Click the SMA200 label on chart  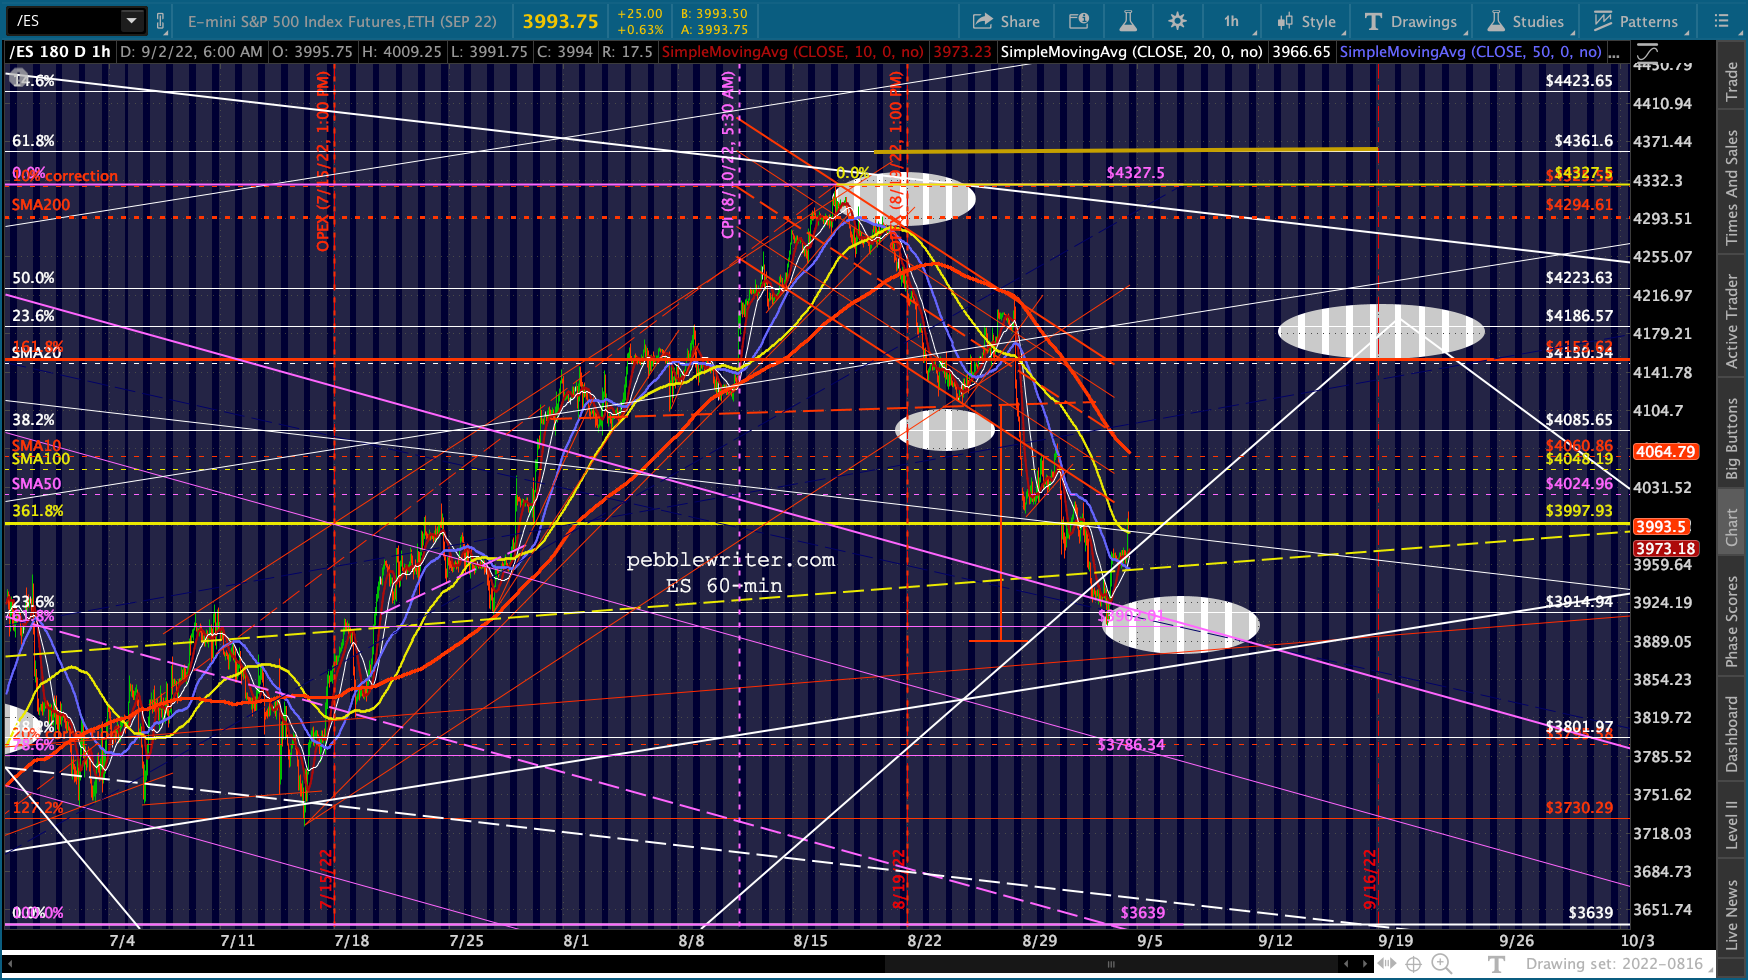[41, 205]
